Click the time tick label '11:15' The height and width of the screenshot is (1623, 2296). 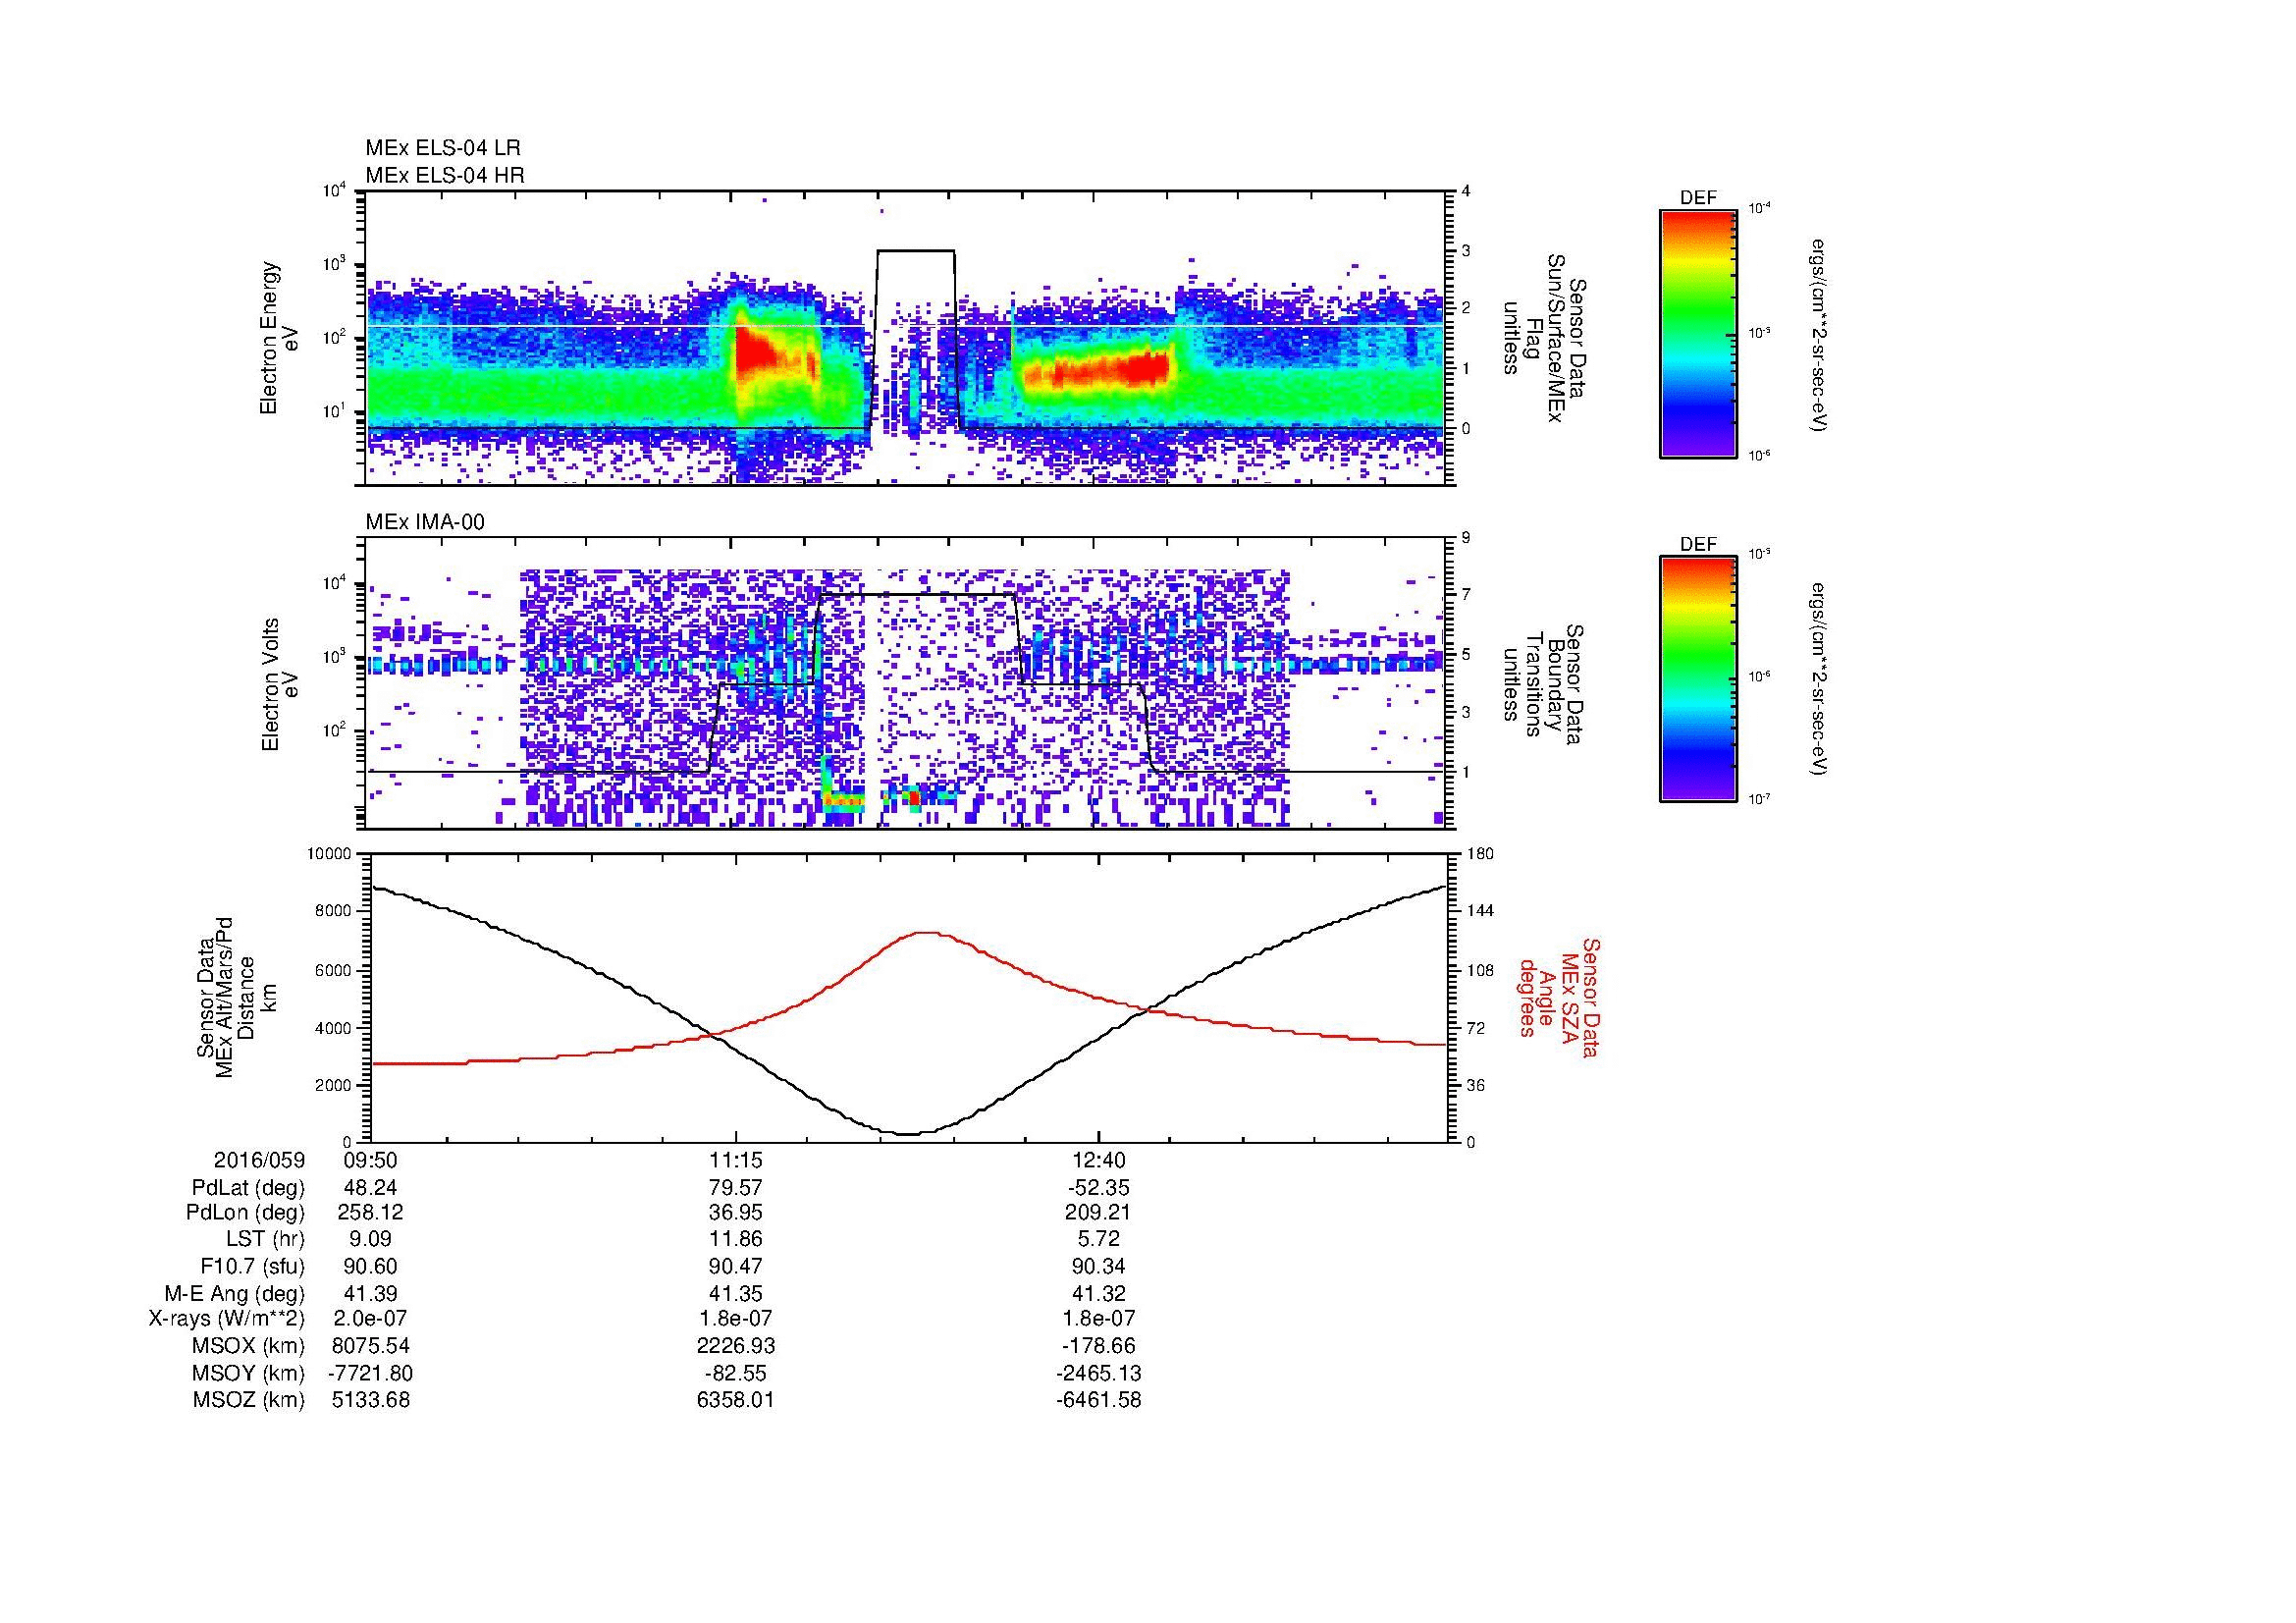[x=735, y=1160]
